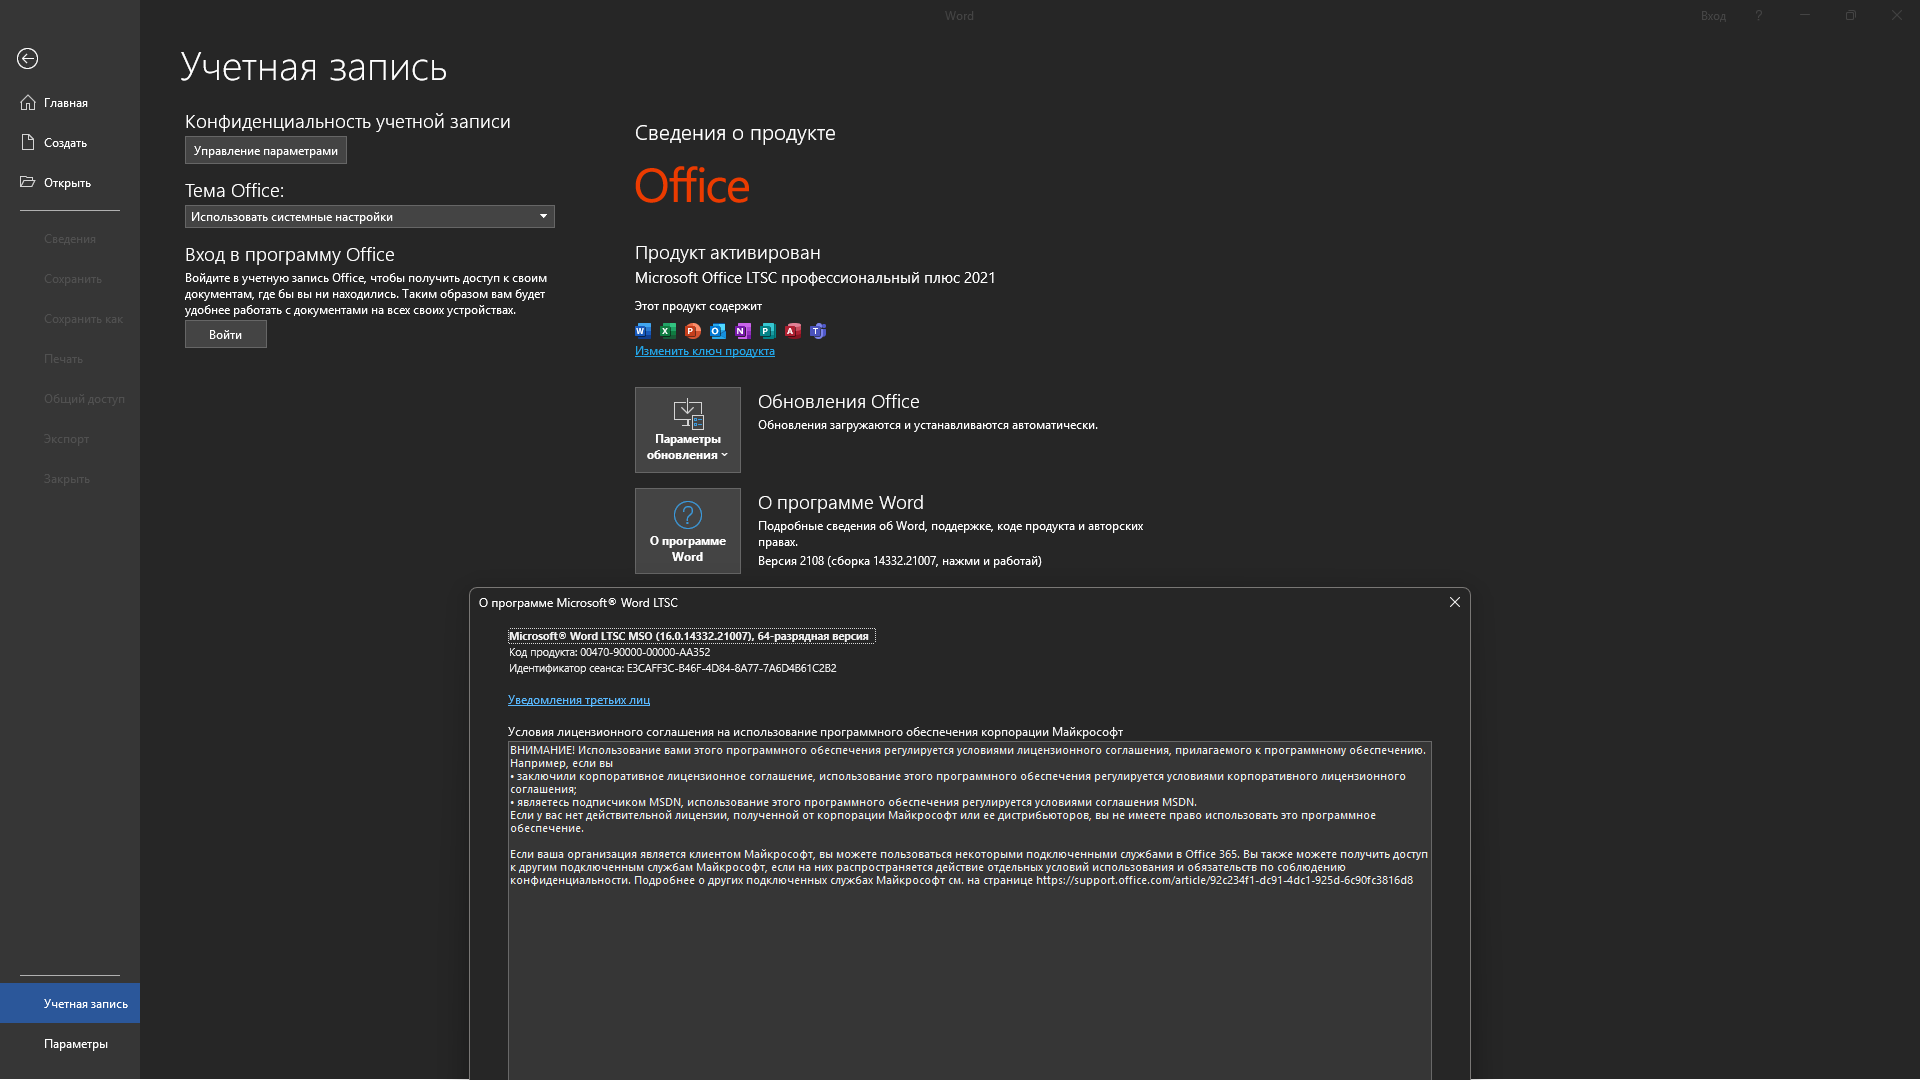
Task: Go to the Создать menu item
Action: tap(65, 143)
